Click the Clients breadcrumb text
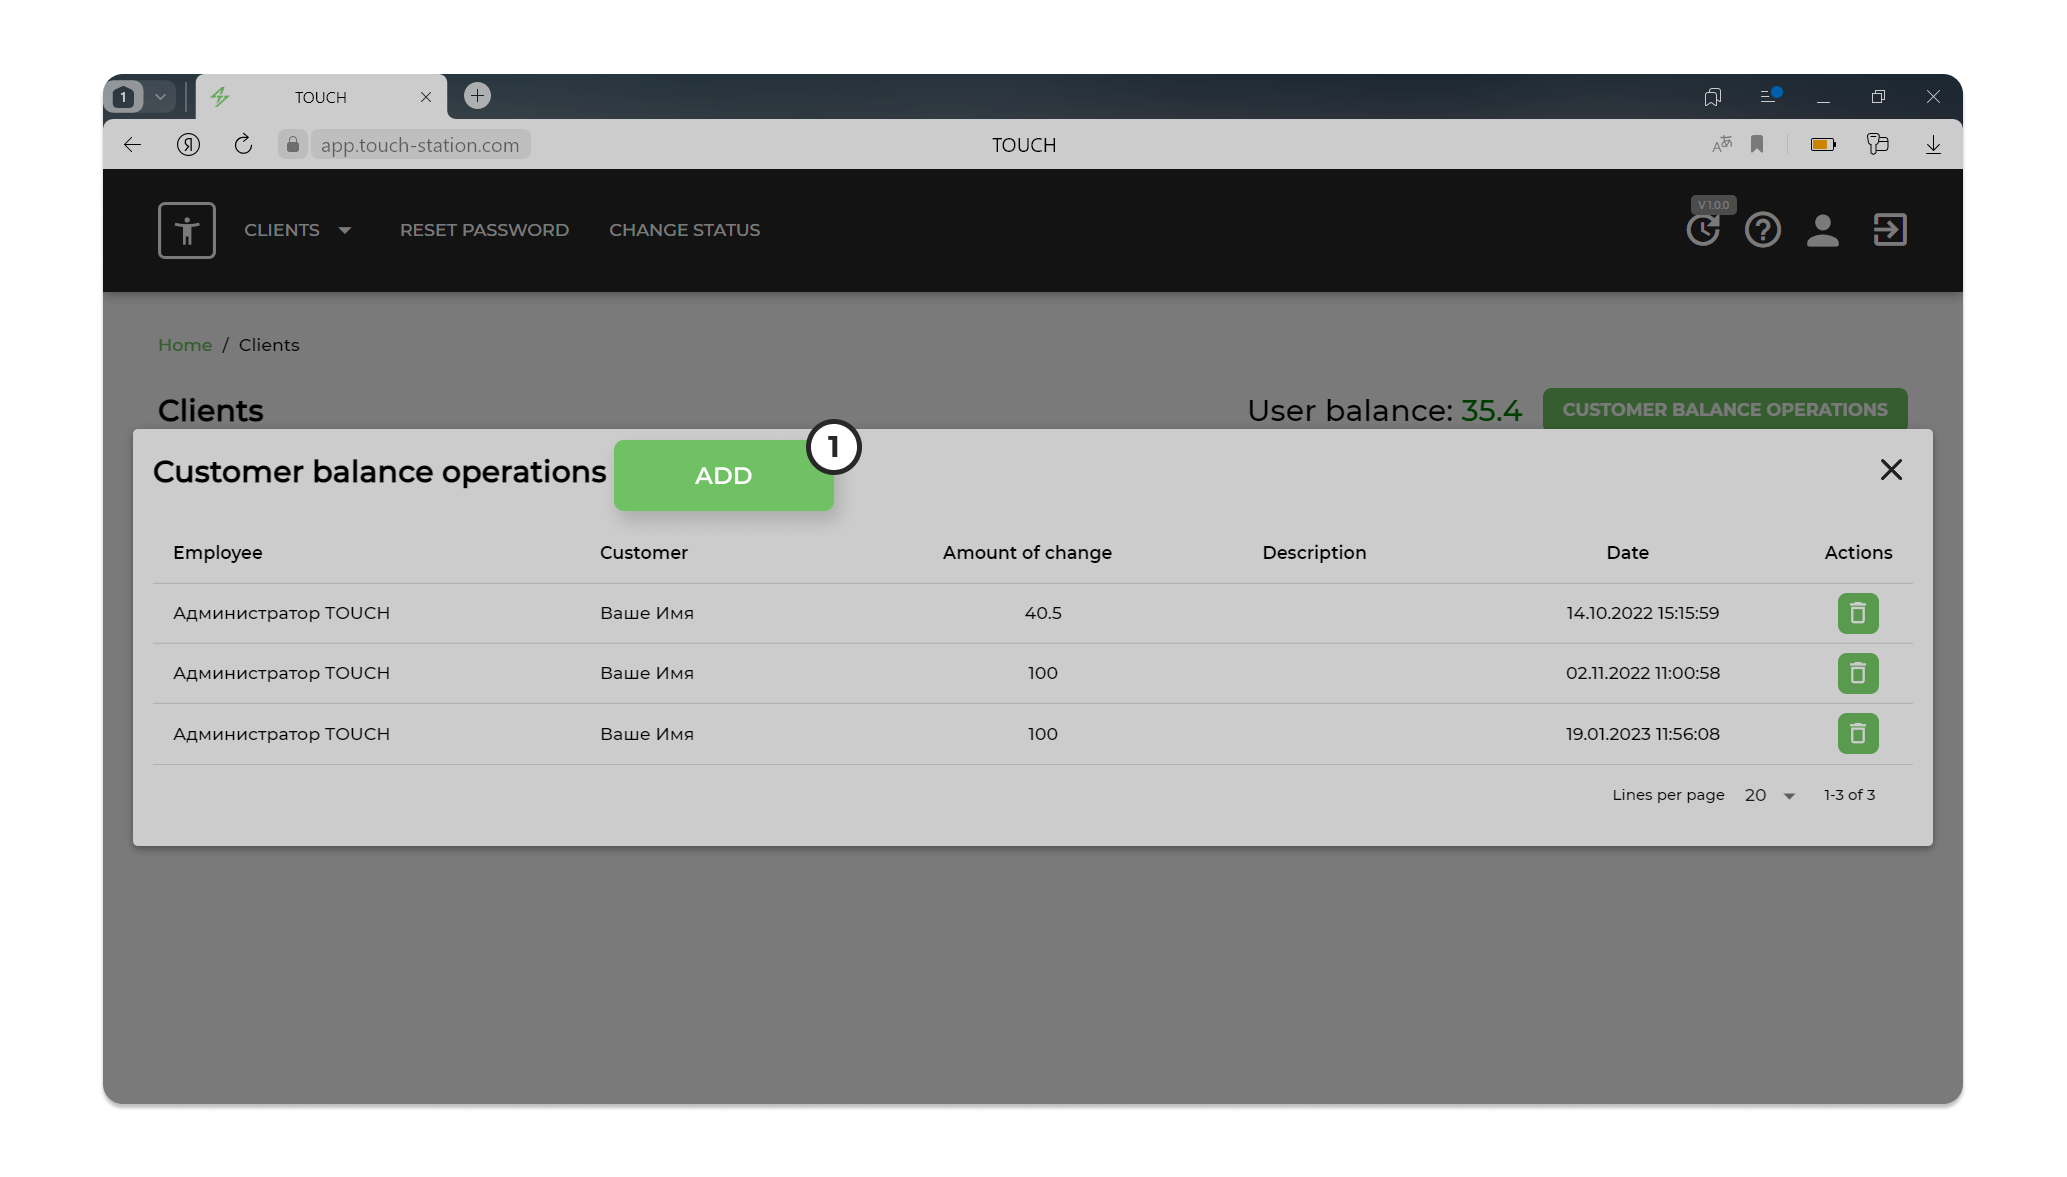The width and height of the screenshot is (2067, 1177). (269, 345)
